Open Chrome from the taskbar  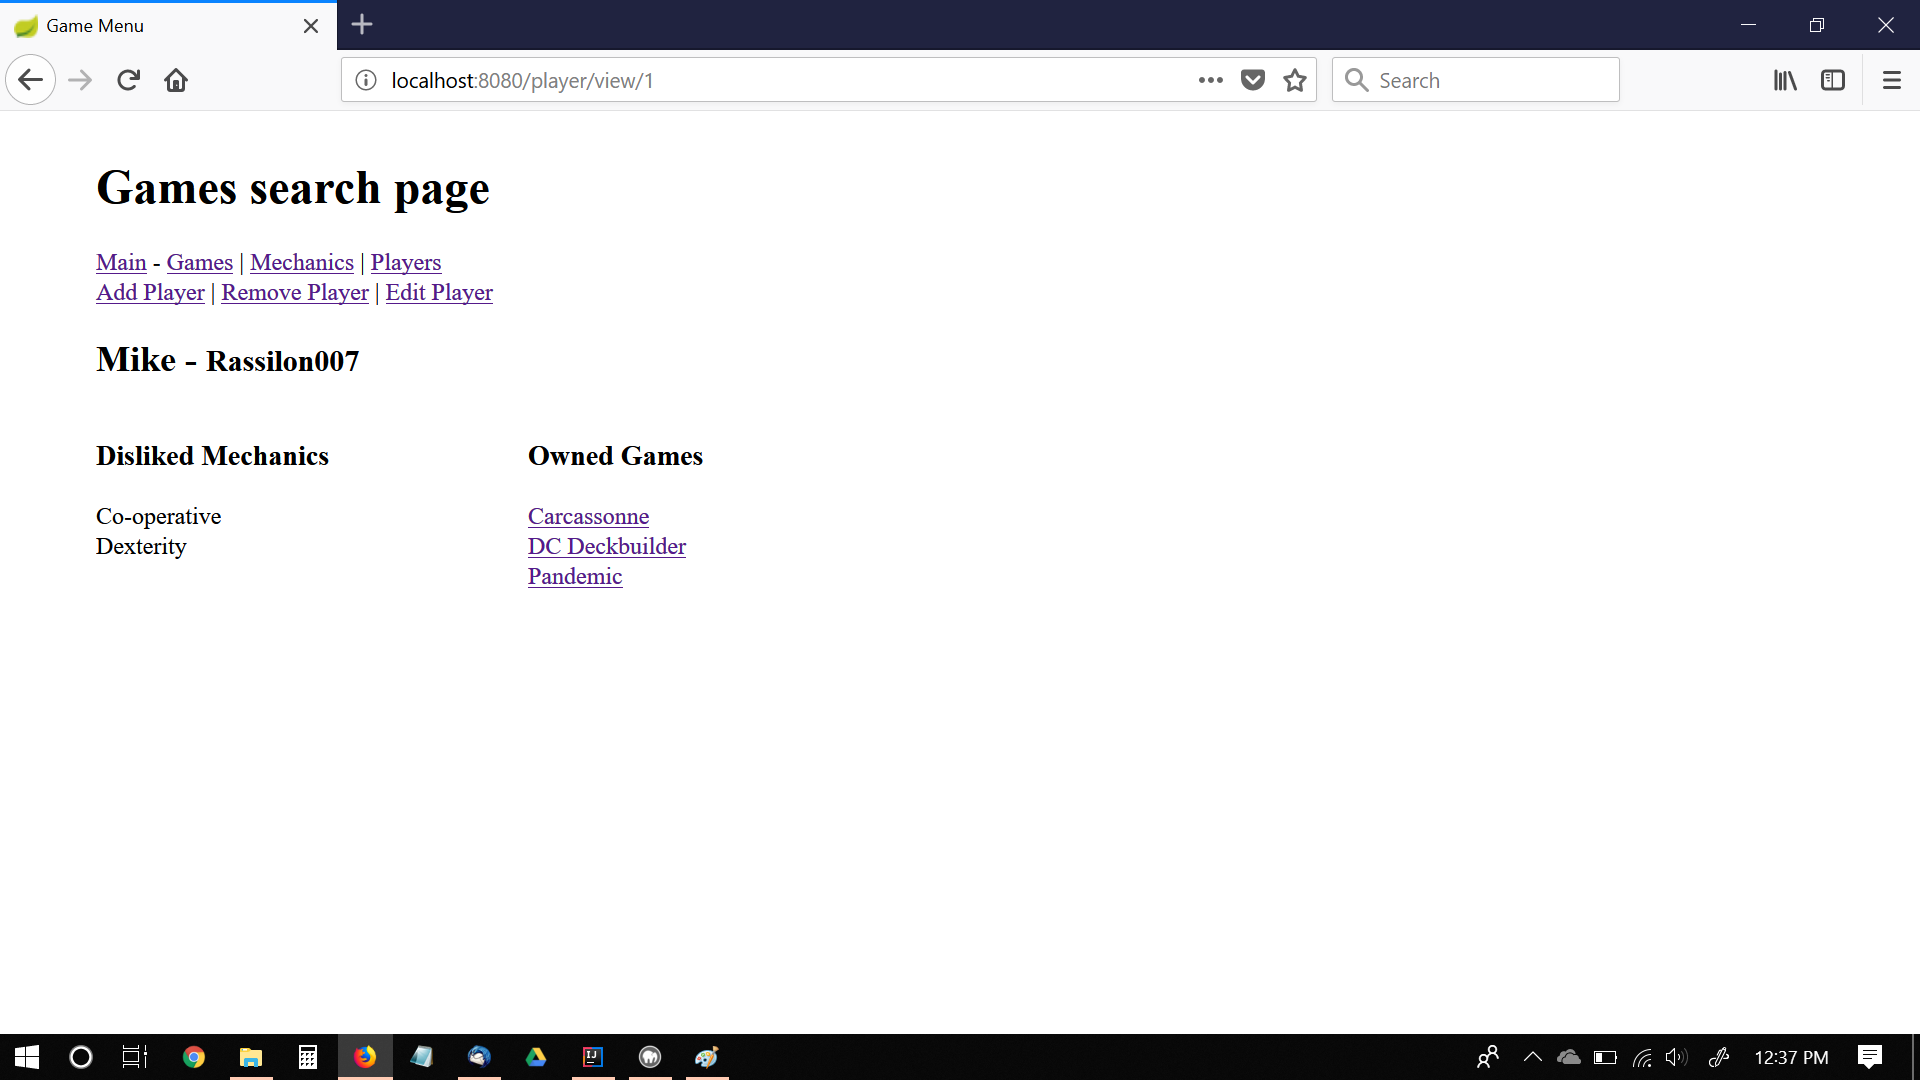point(194,1057)
